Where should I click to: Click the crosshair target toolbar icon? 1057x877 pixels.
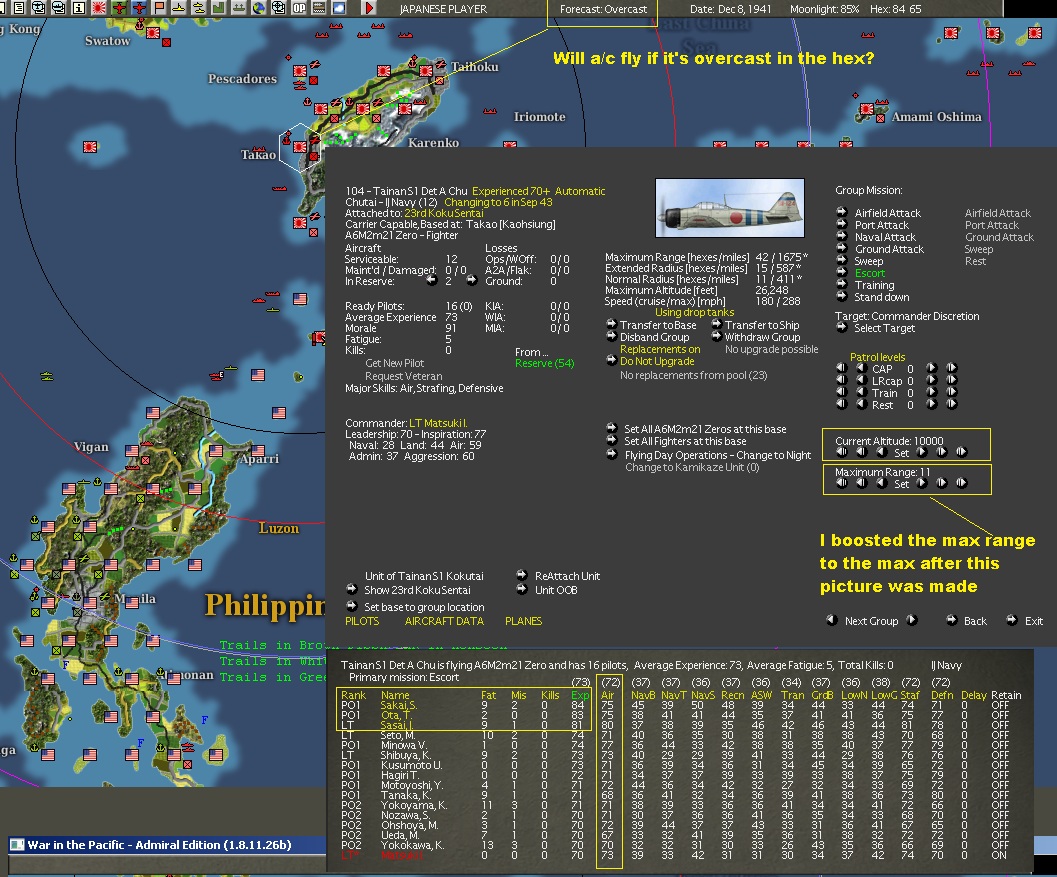(x=278, y=8)
